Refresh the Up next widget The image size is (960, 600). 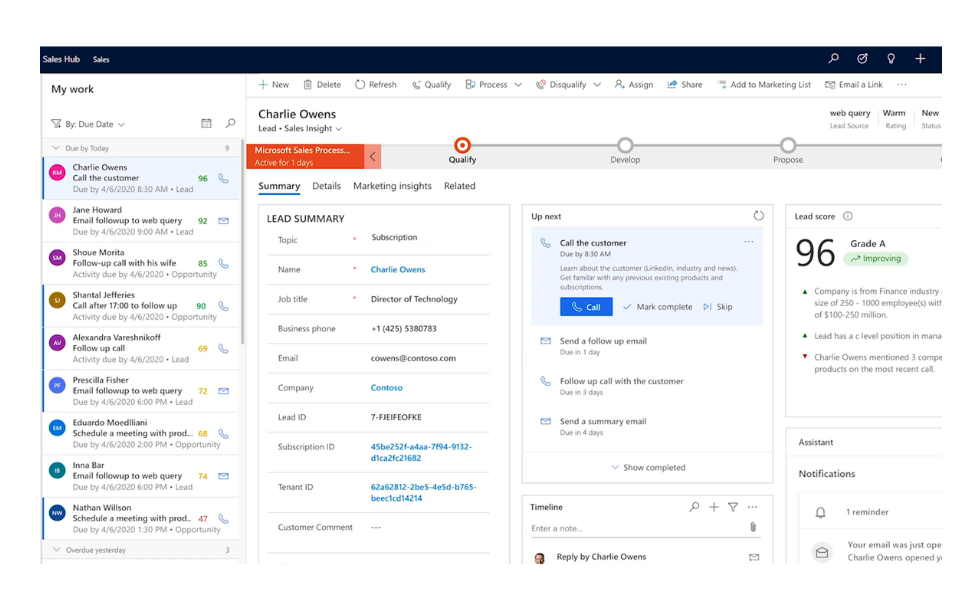point(759,216)
